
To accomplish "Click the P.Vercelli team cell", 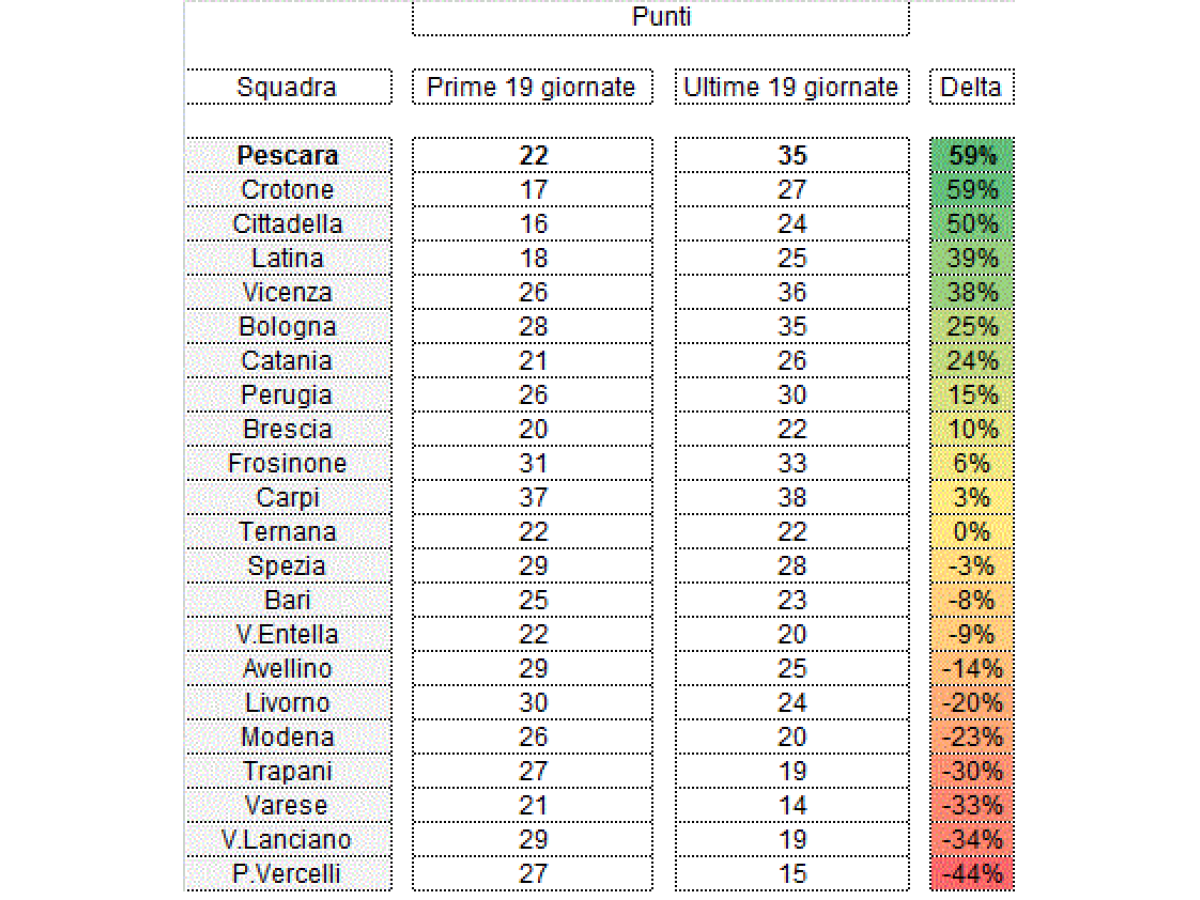I will pos(287,875).
